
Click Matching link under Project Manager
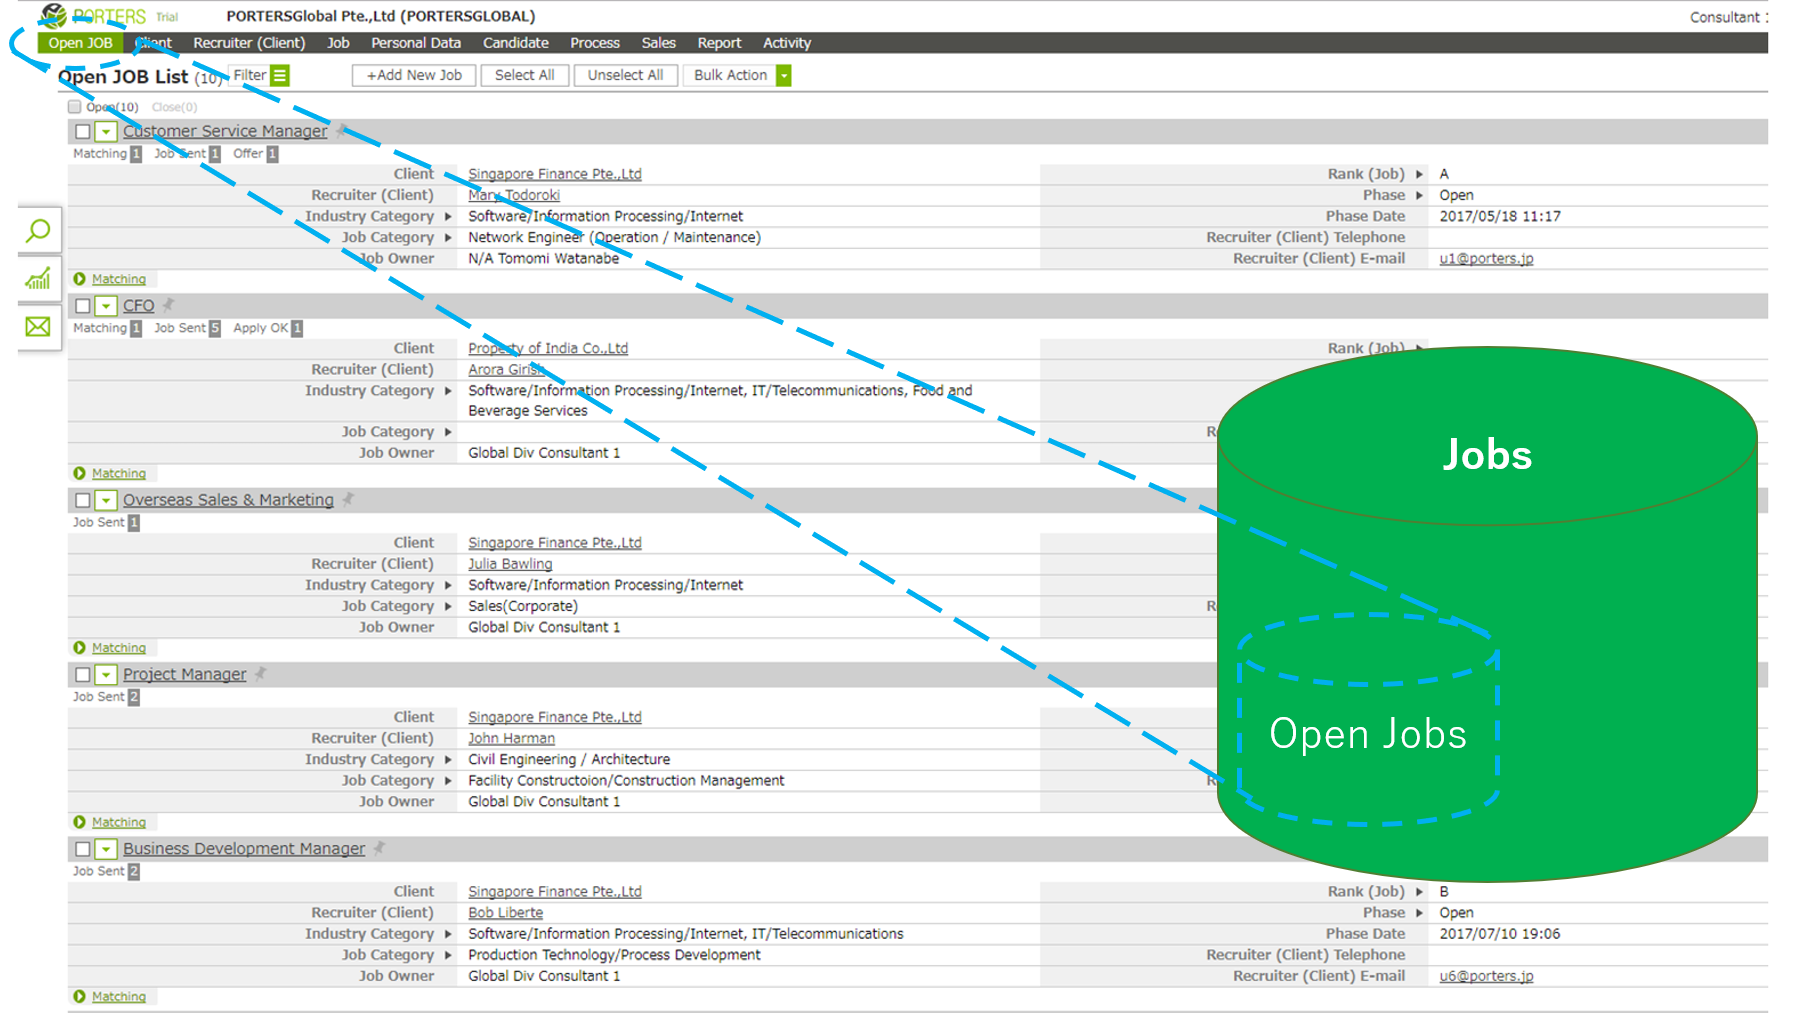point(119,822)
